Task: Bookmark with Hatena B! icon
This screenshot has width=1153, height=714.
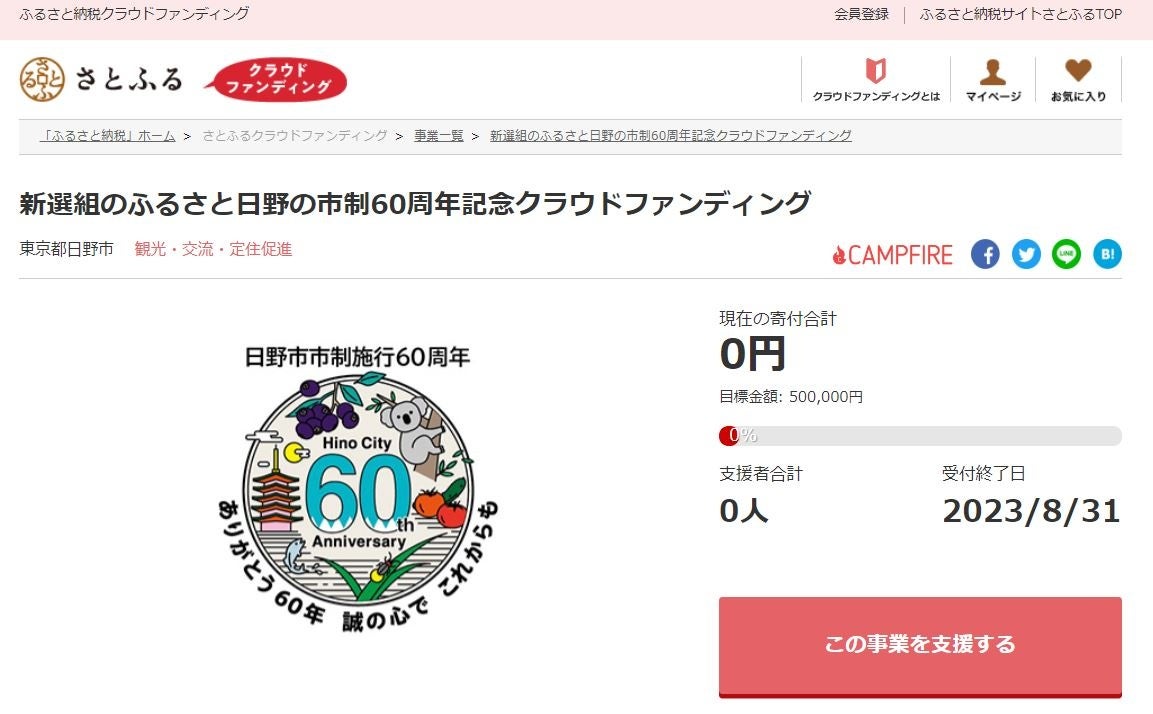Action: (x=1107, y=254)
